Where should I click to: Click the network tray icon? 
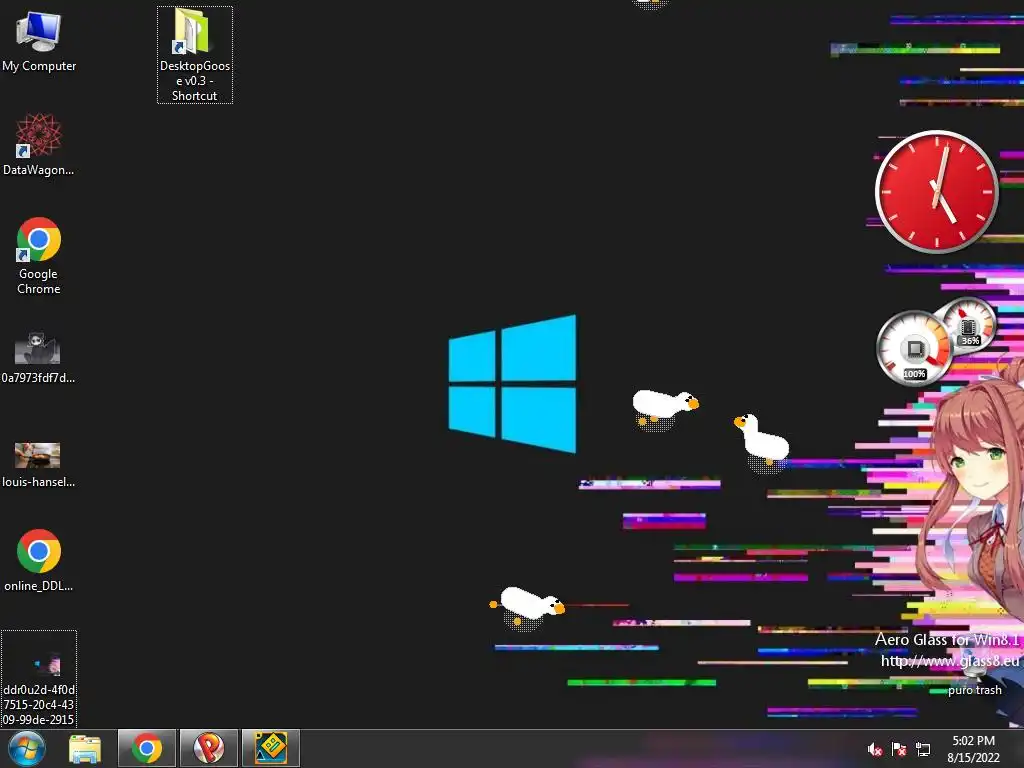[x=923, y=749]
